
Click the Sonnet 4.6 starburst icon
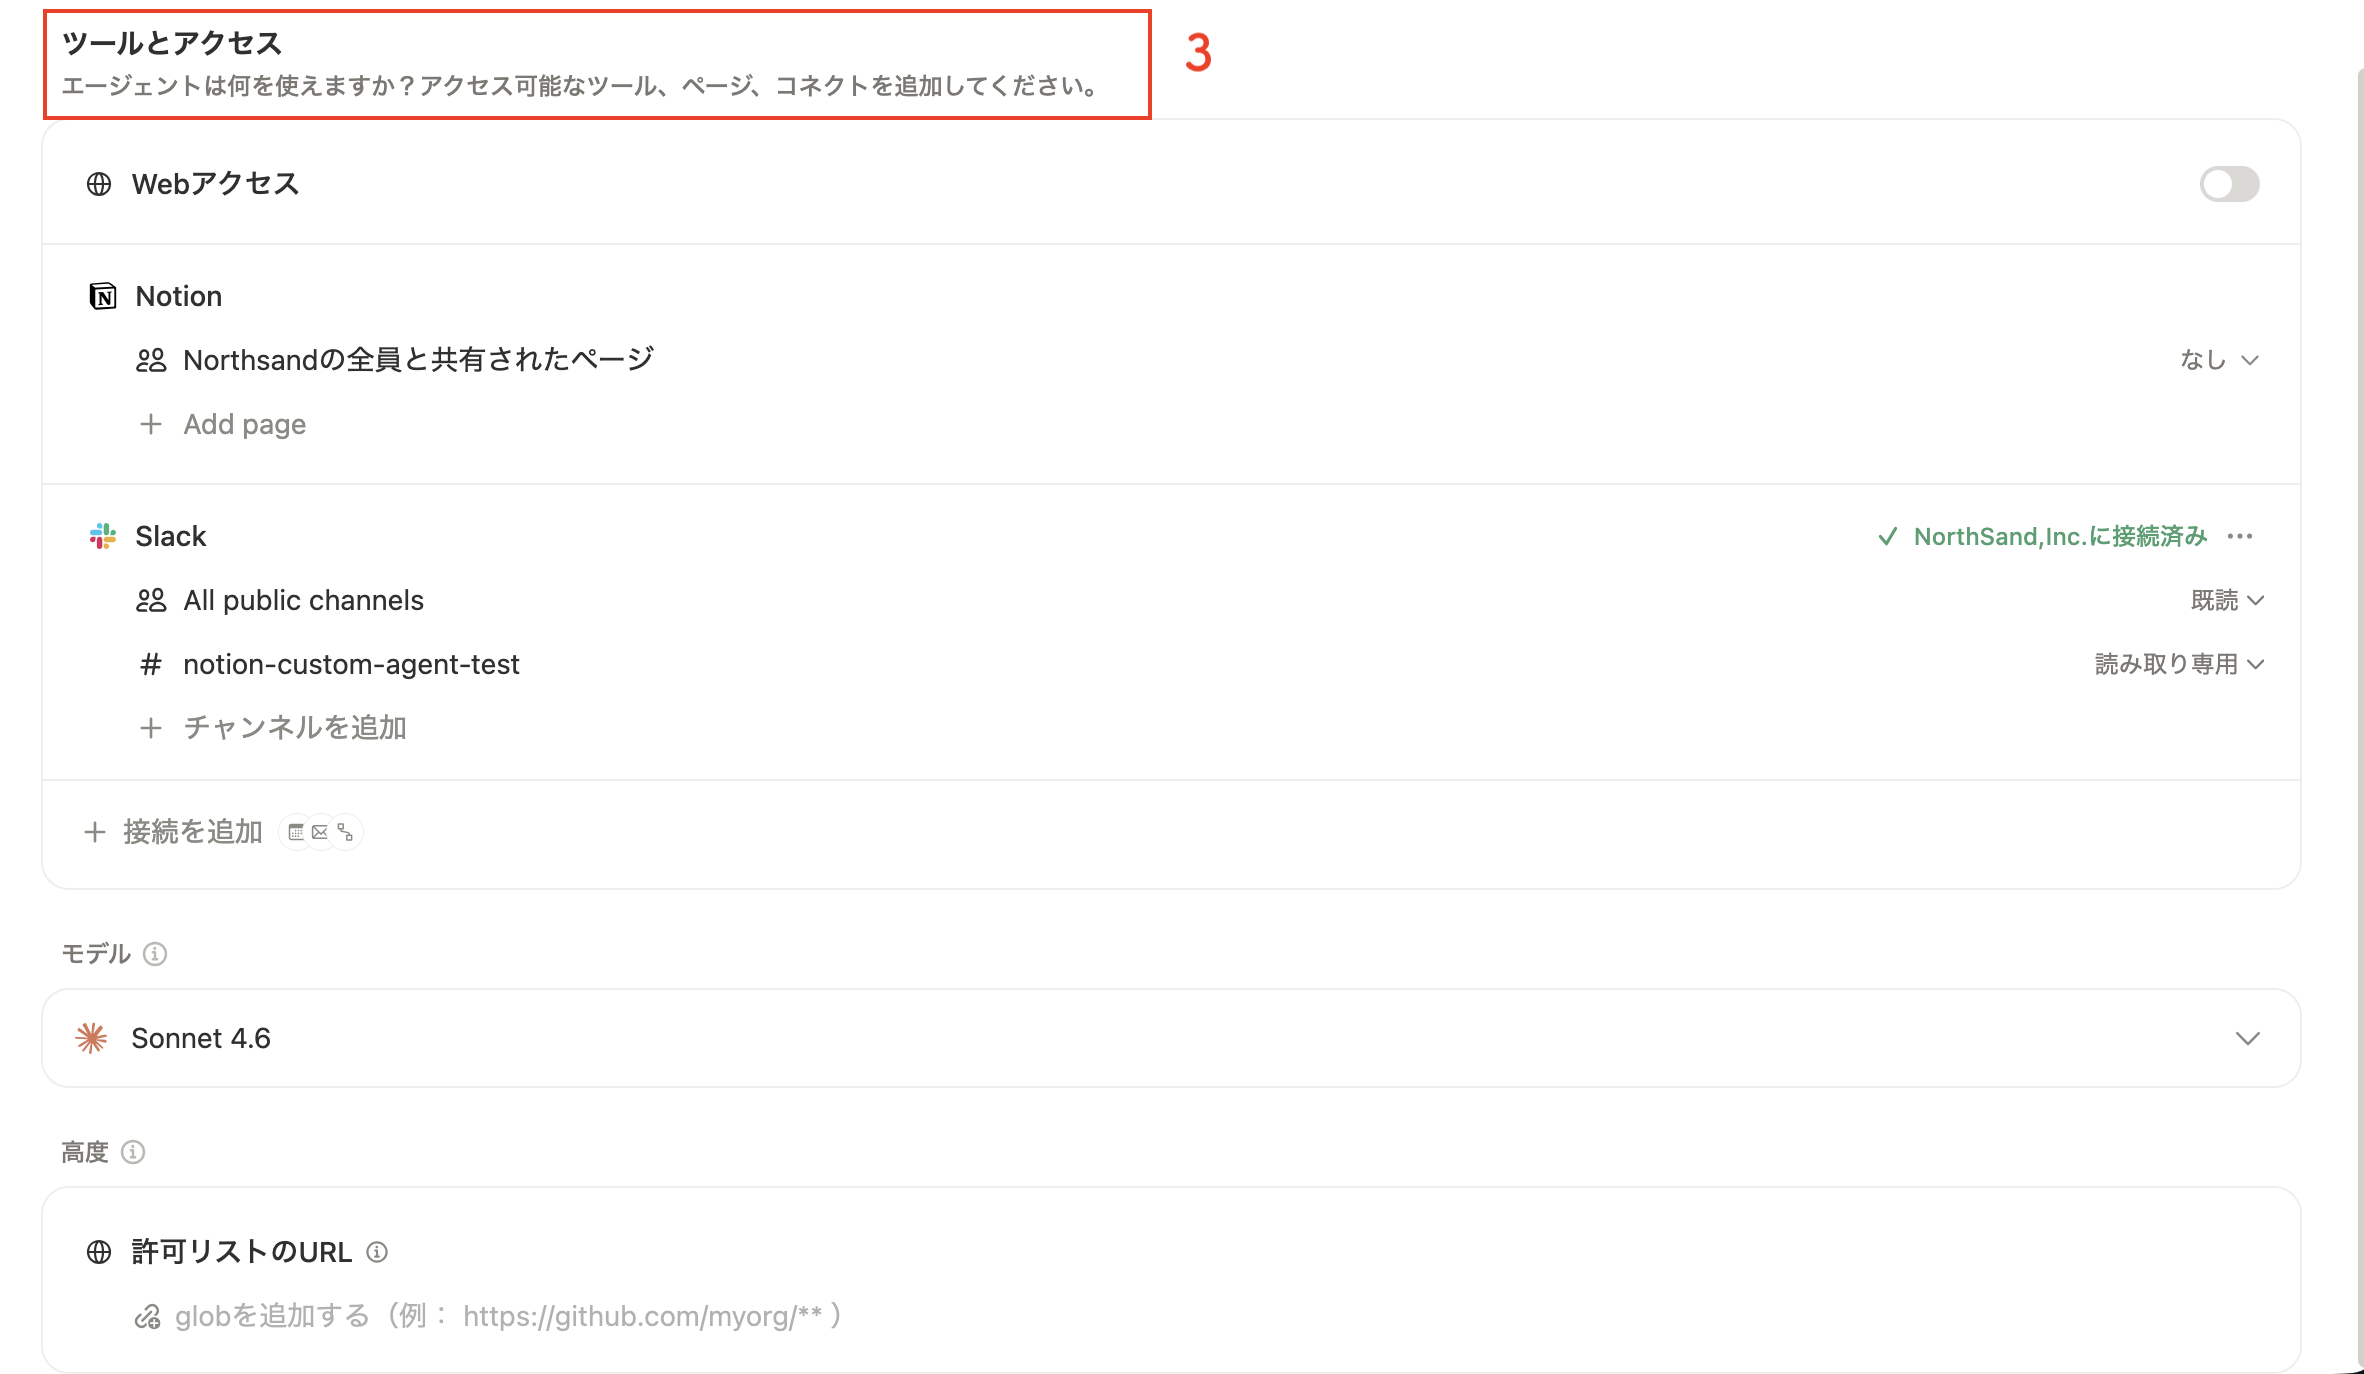click(x=91, y=1038)
